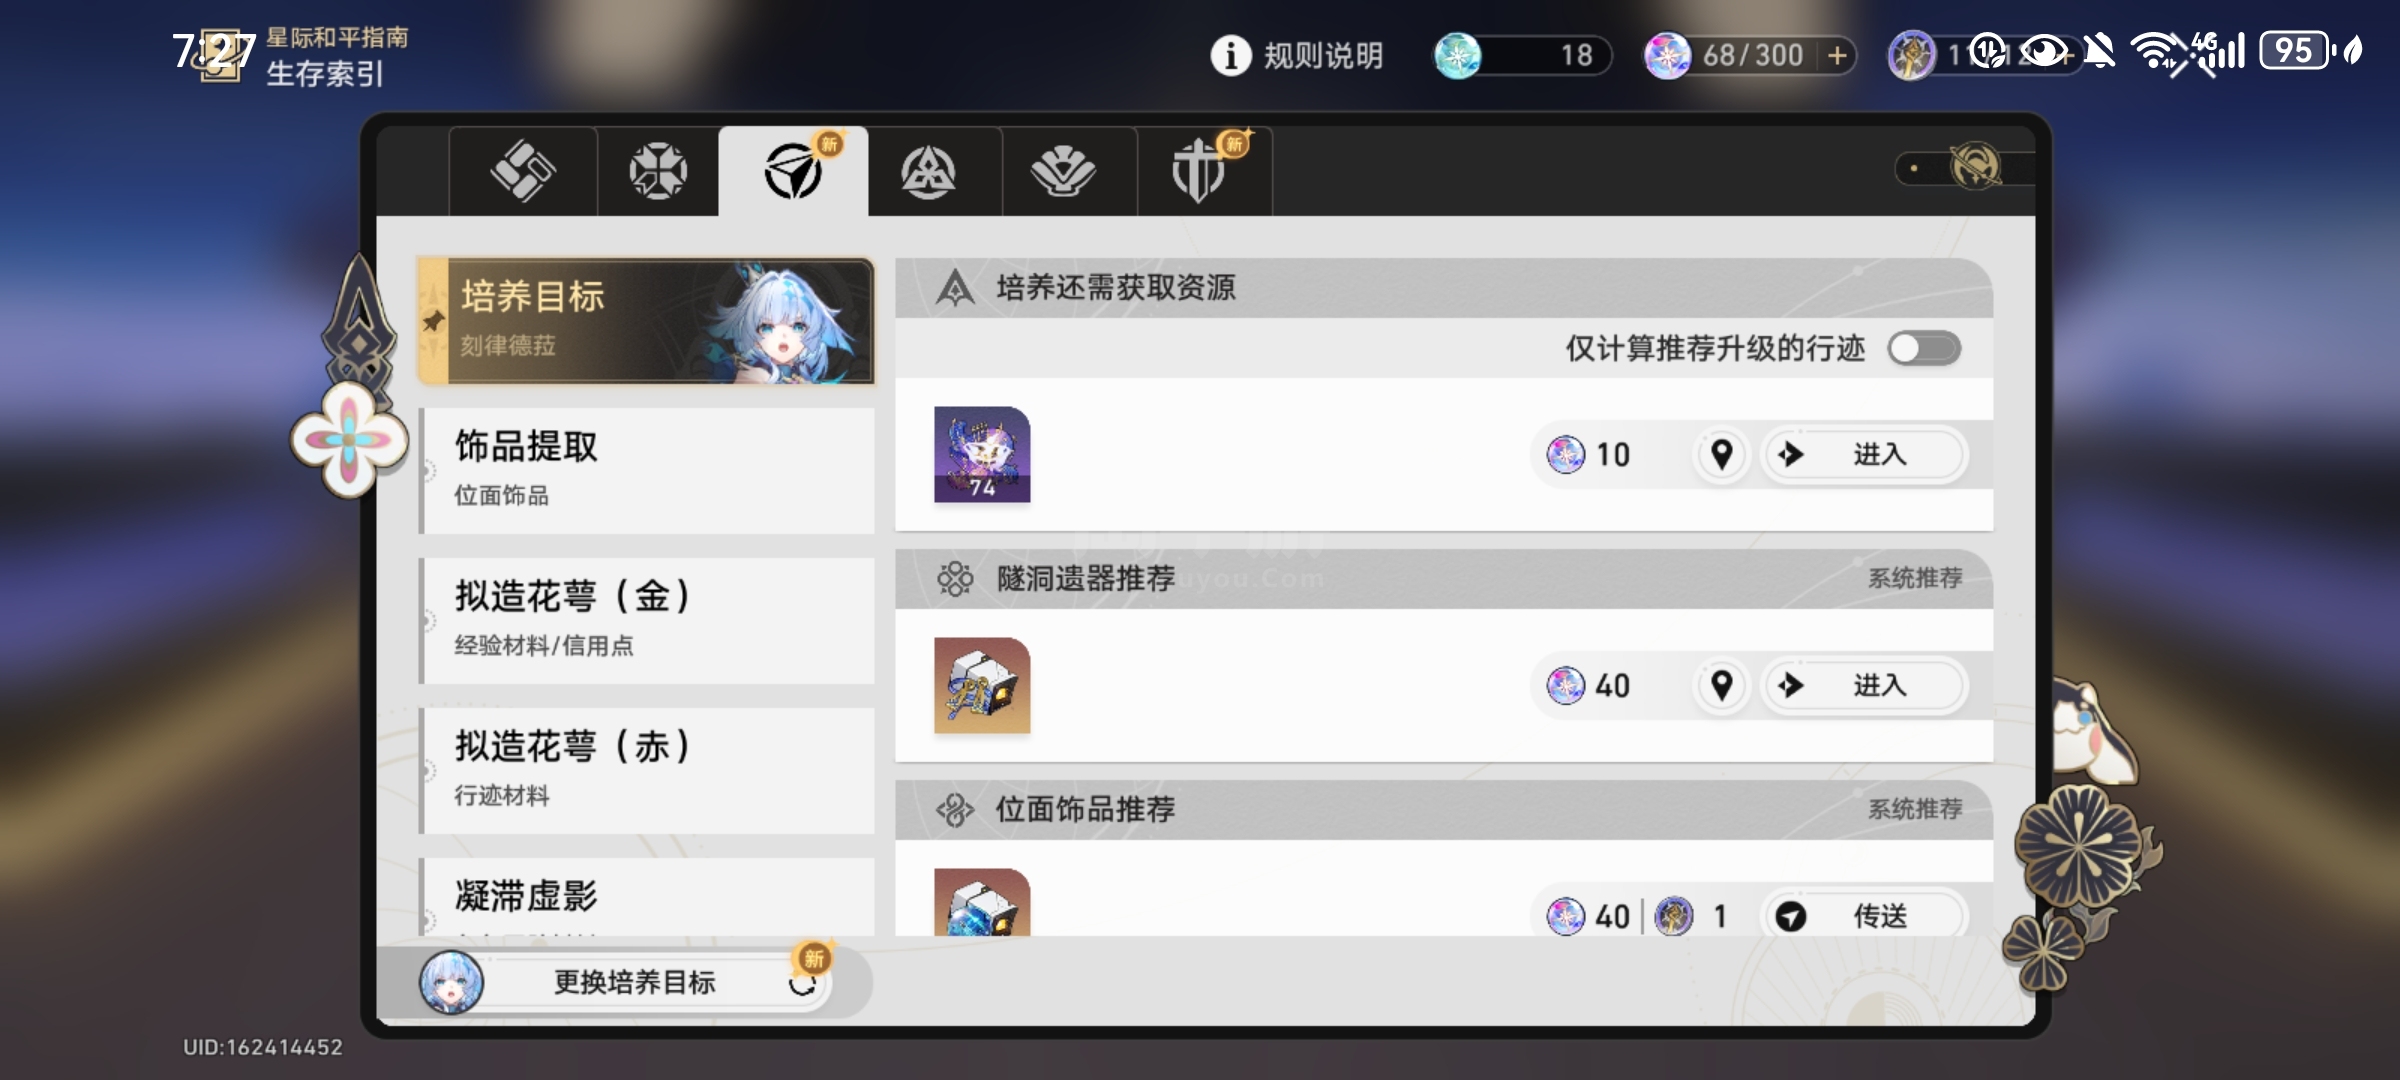Select the first diamond-shaped guide tab icon
The height and width of the screenshot is (1080, 2400).
tap(522, 171)
